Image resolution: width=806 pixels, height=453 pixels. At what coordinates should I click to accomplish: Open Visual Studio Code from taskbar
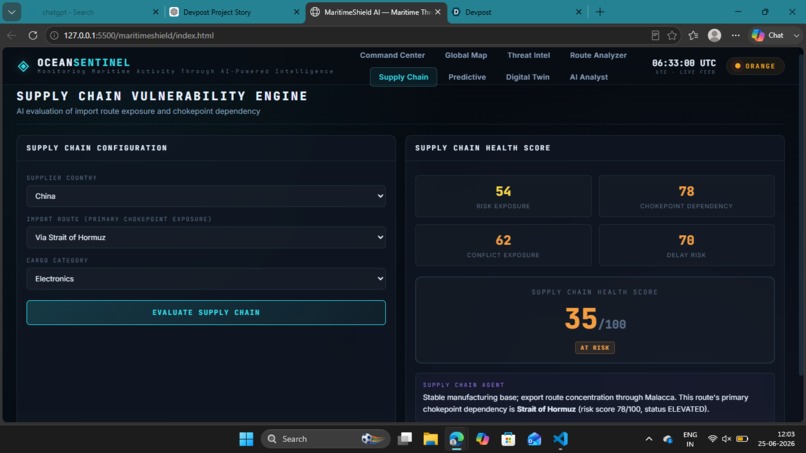click(x=560, y=439)
